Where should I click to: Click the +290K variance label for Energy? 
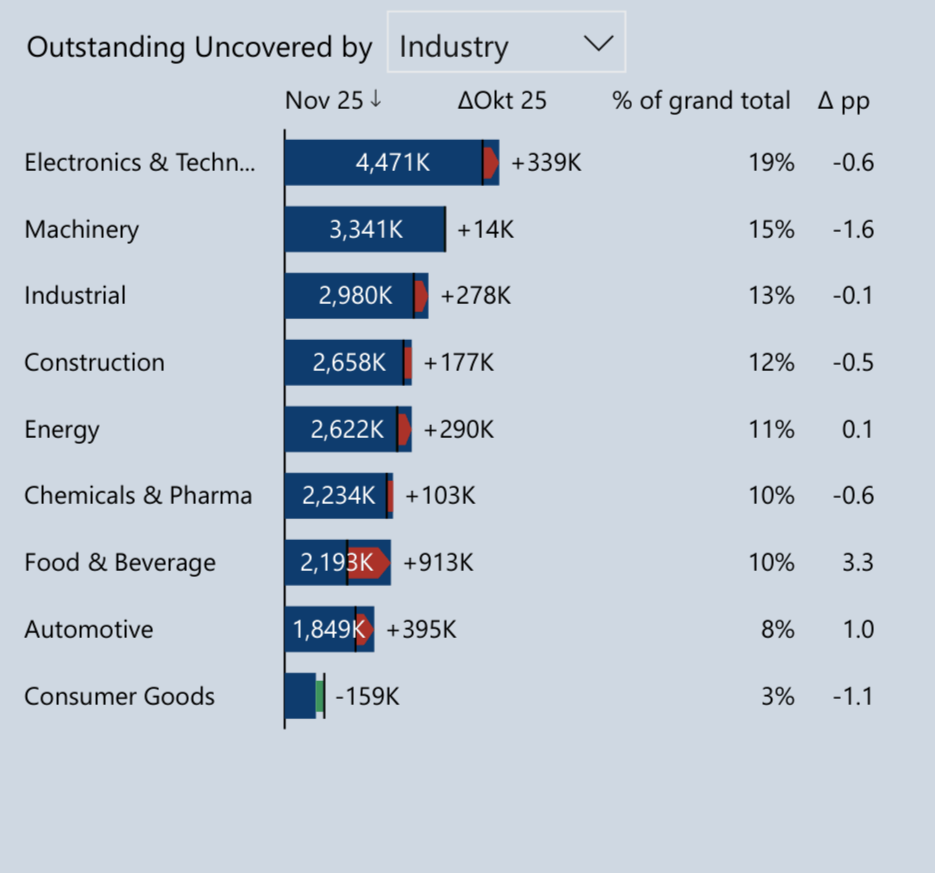pyautogui.click(x=459, y=429)
